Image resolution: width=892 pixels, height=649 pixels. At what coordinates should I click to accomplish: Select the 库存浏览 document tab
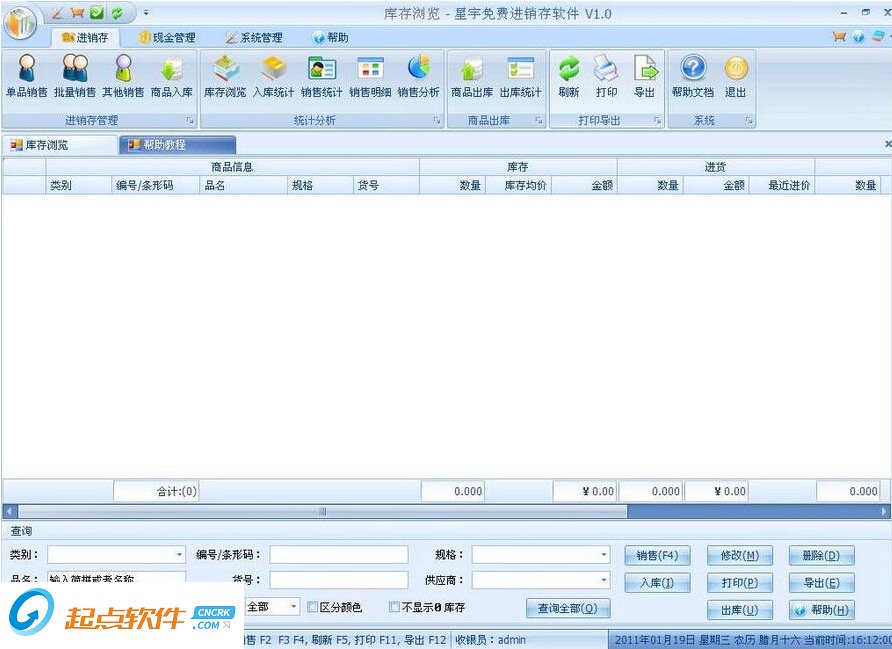pos(60,145)
